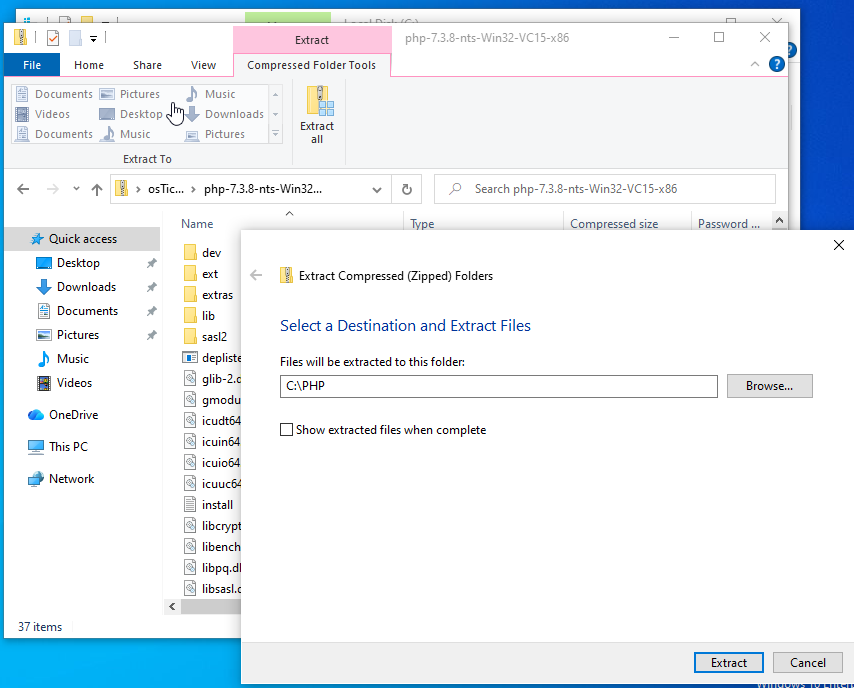Select the Videos extract-to location in the ribbon
This screenshot has height=688, width=854.
pos(42,114)
